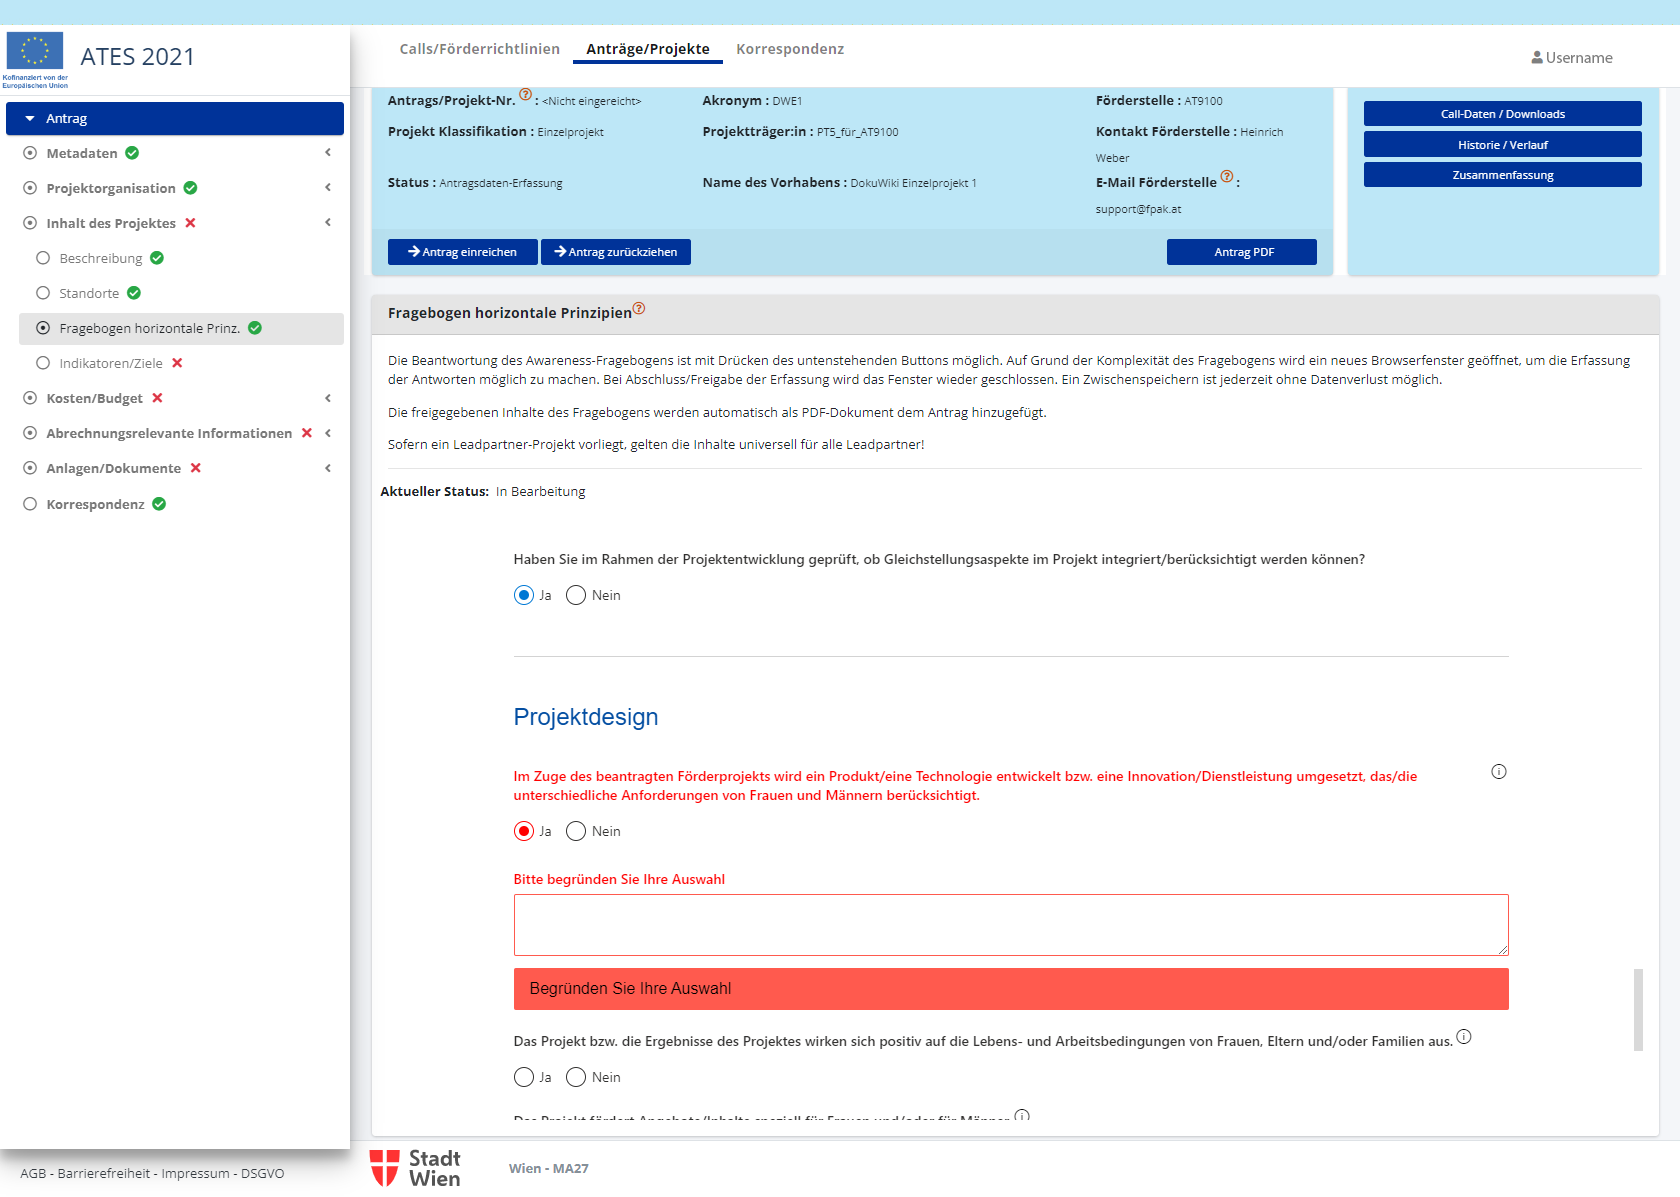Open the Antrag PDF button
This screenshot has height=1197, width=1680.
[1241, 252]
